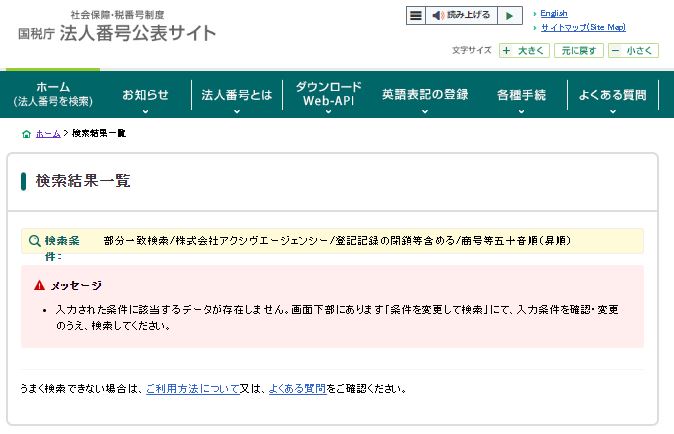Open the お知らせ menu
The image size is (674, 434).
pyautogui.click(x=145, y=95)
